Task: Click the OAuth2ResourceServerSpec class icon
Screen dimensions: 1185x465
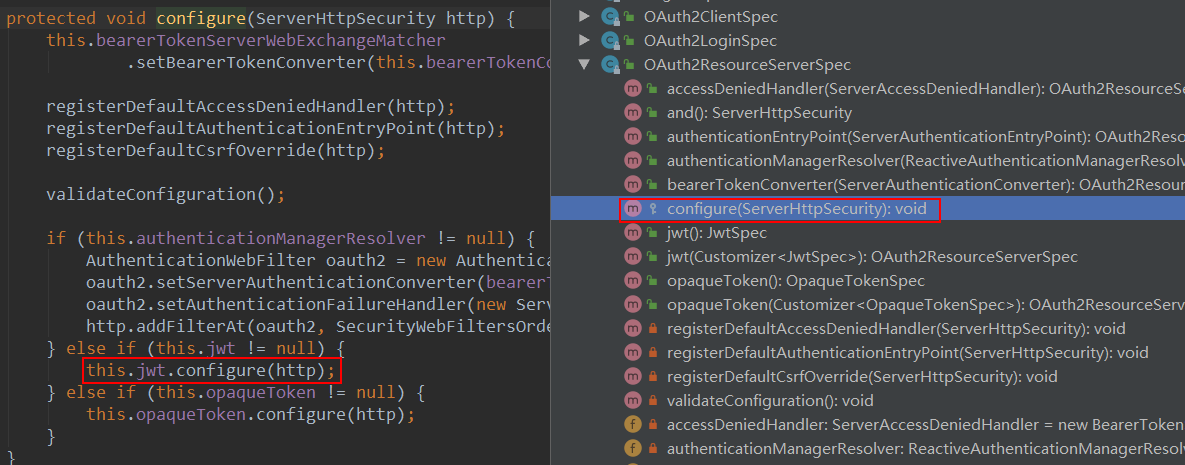Action: click(609, 64)
